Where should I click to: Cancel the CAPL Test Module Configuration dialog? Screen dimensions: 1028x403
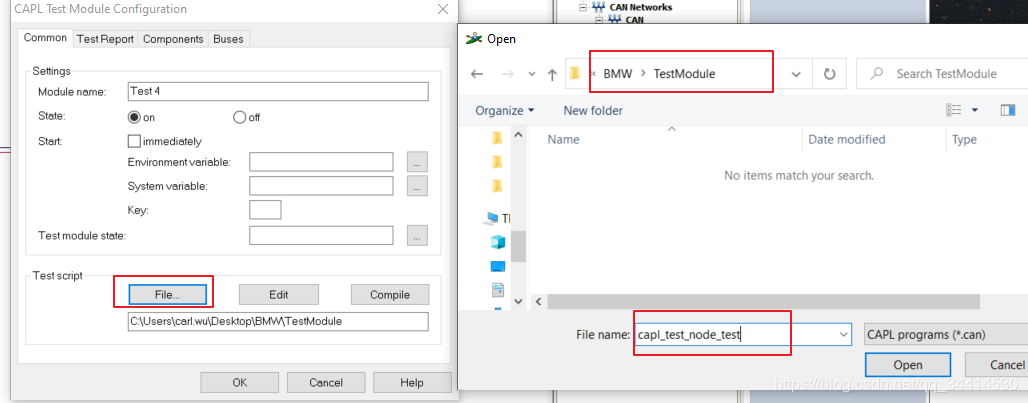326,382
